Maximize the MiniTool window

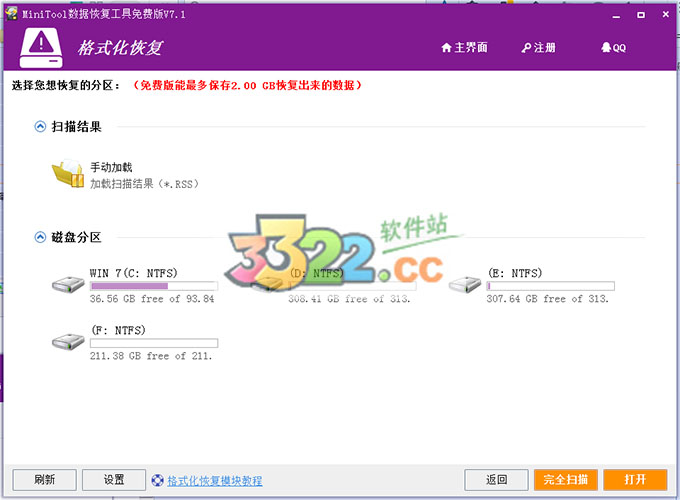641,15
